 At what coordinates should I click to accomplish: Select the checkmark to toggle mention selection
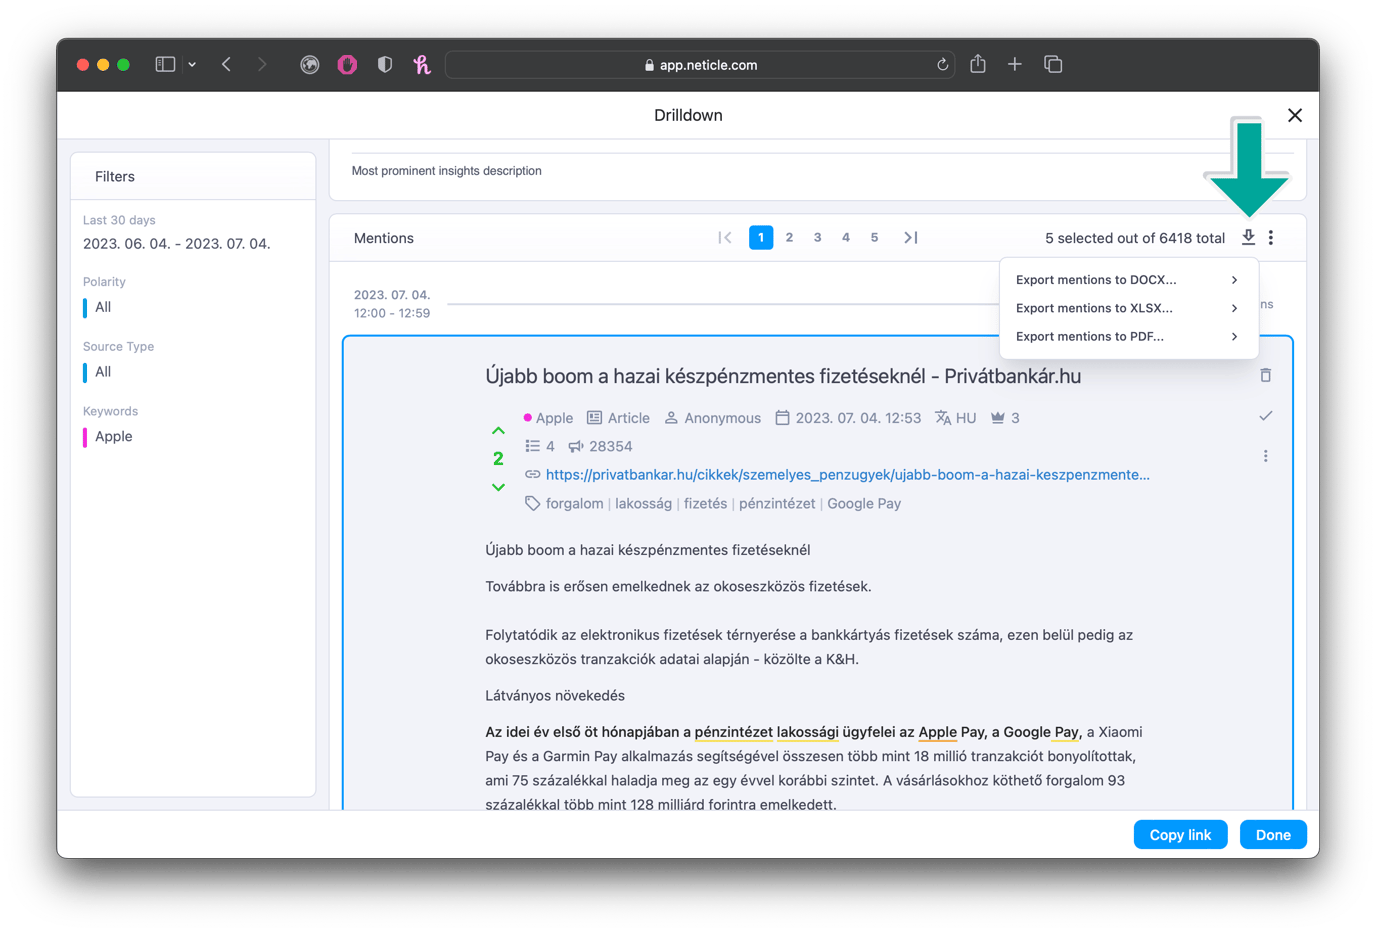(1266, 416)
